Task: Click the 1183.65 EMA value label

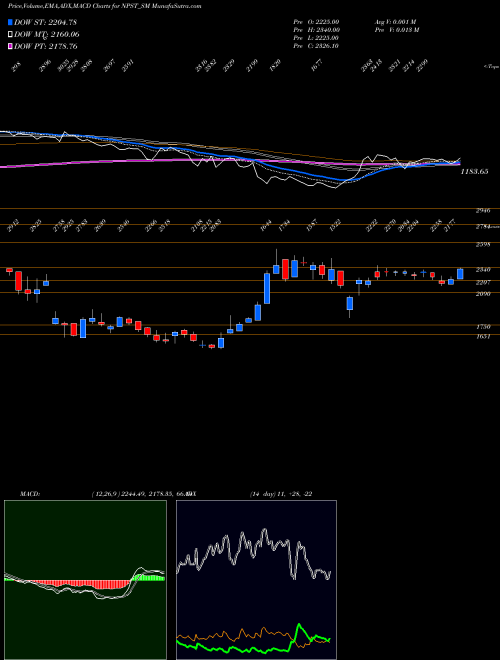Action: click(474, 171)
